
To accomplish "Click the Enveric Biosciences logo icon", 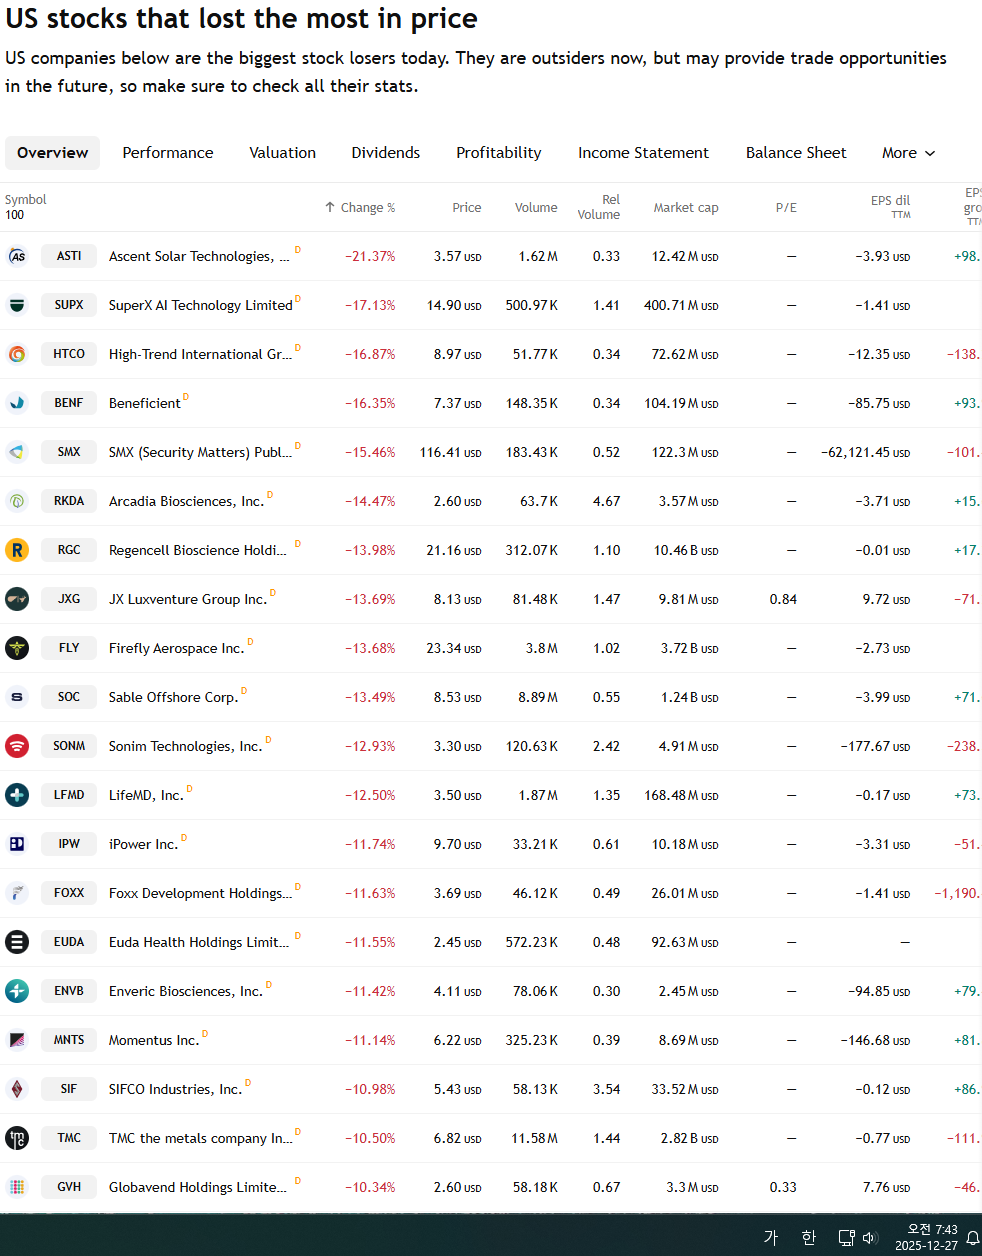I will coord(17,991).
